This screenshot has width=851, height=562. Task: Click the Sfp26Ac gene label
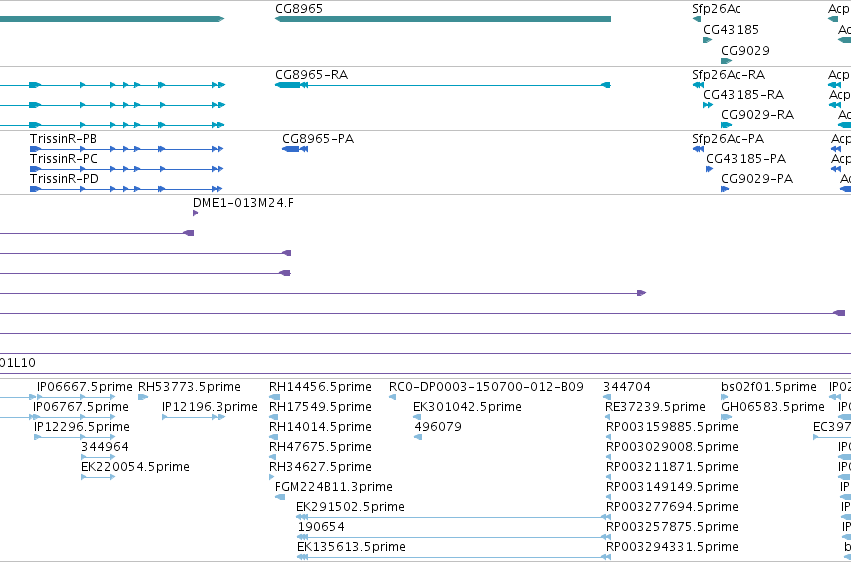[716, 9]
